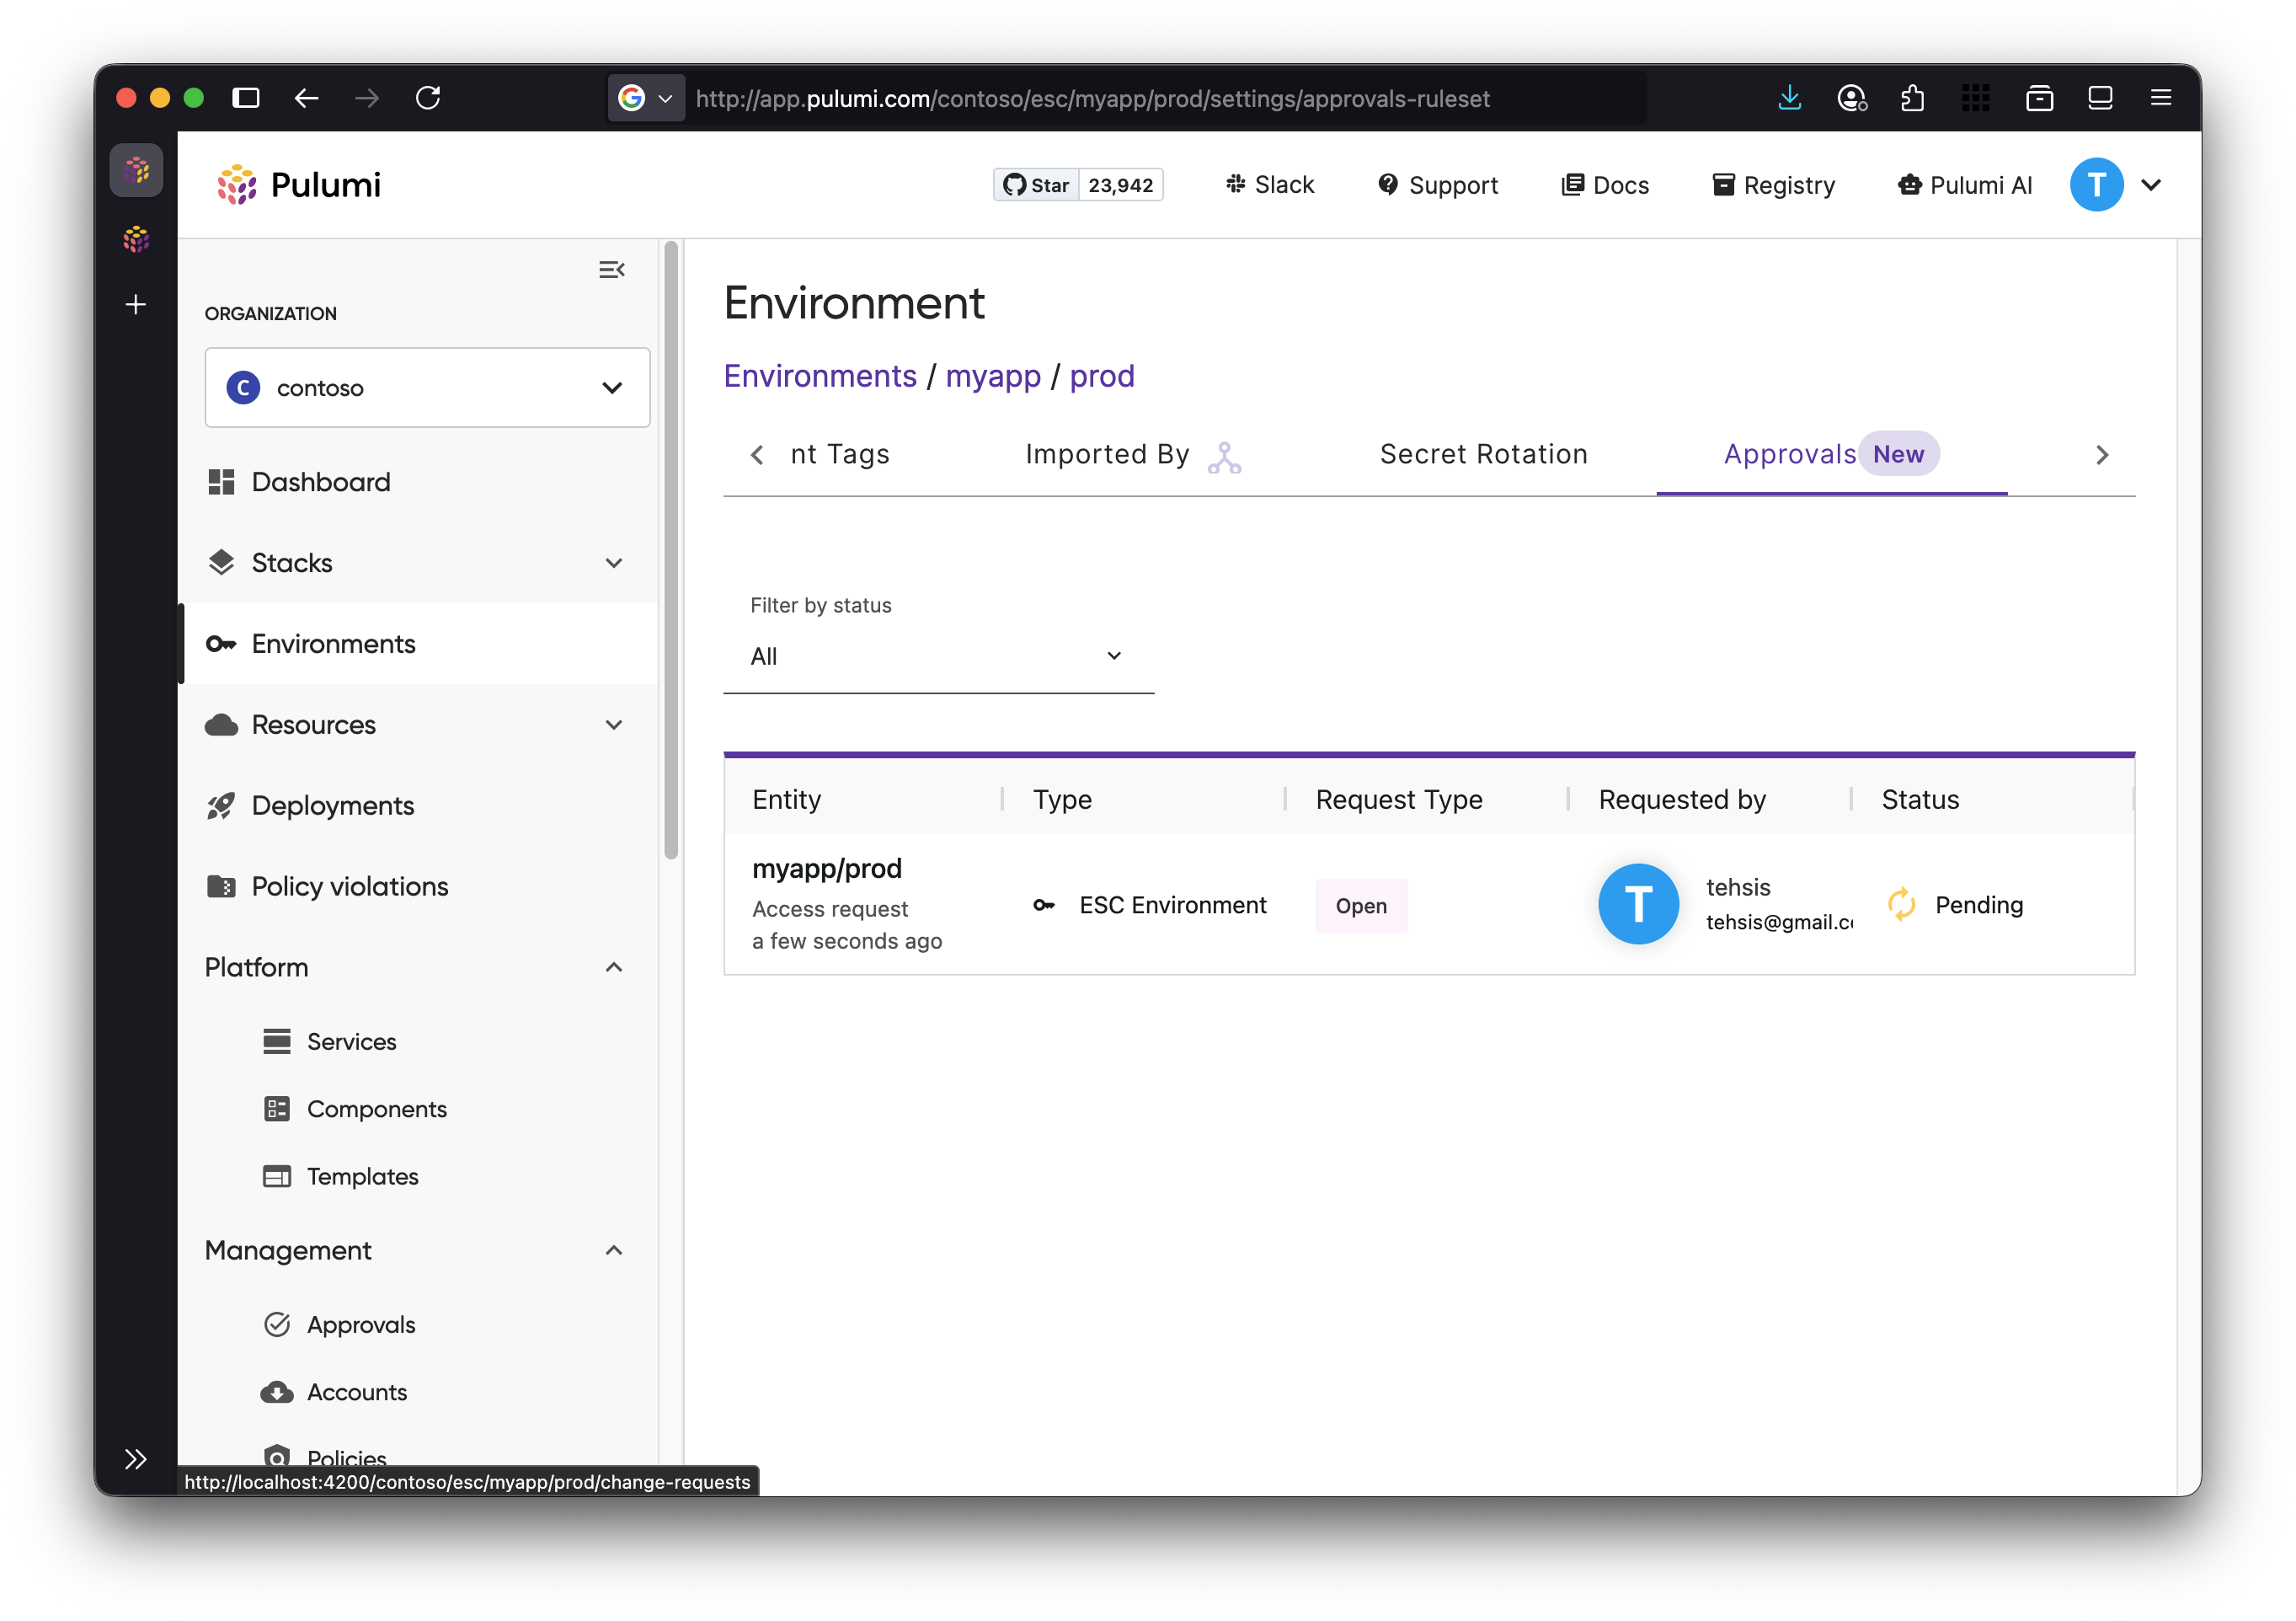Click the browser address bar URL

1092,98
